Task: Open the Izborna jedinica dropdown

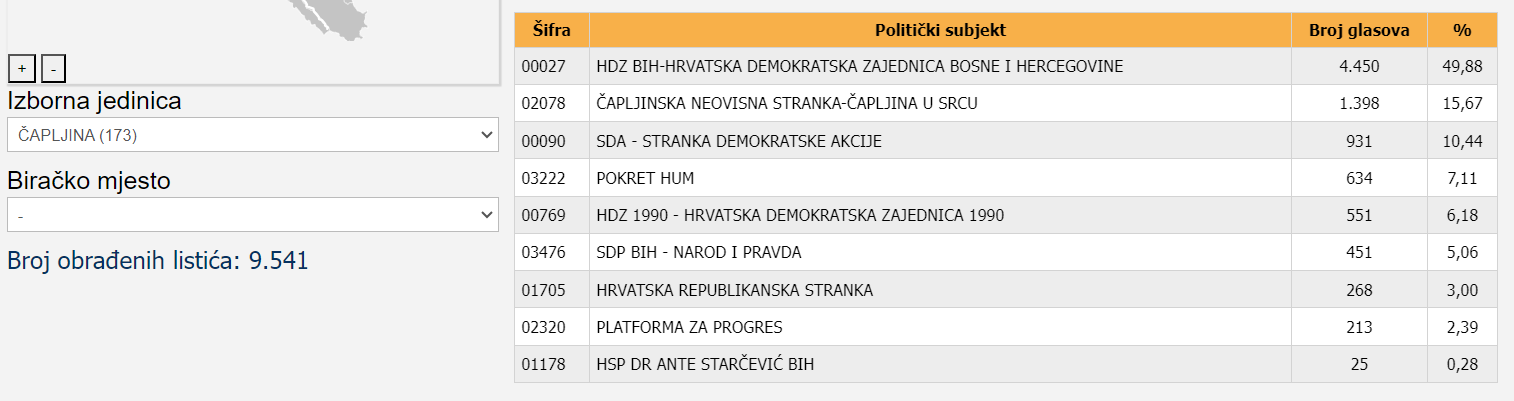Action: pos(252,134)
